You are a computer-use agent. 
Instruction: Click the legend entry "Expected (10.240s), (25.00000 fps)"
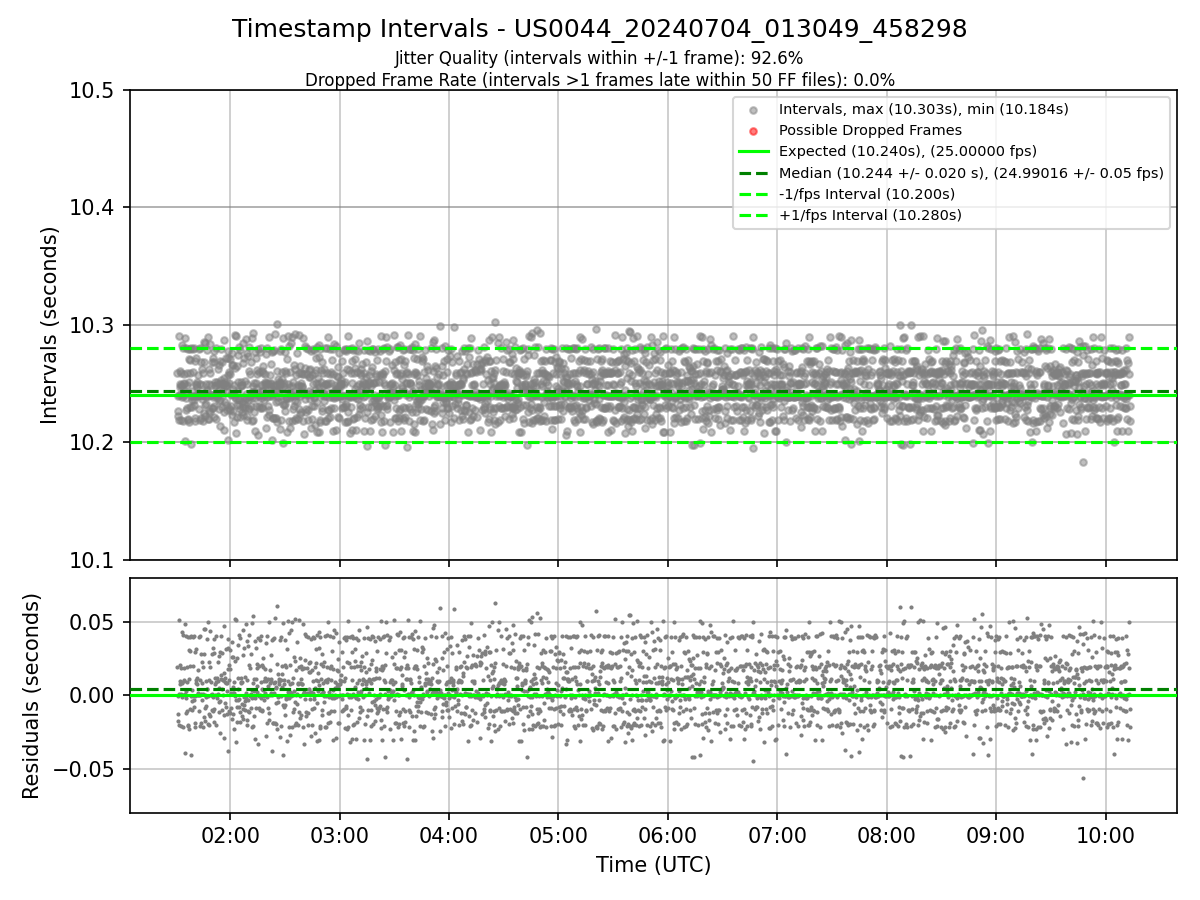[x=908, y=151]
